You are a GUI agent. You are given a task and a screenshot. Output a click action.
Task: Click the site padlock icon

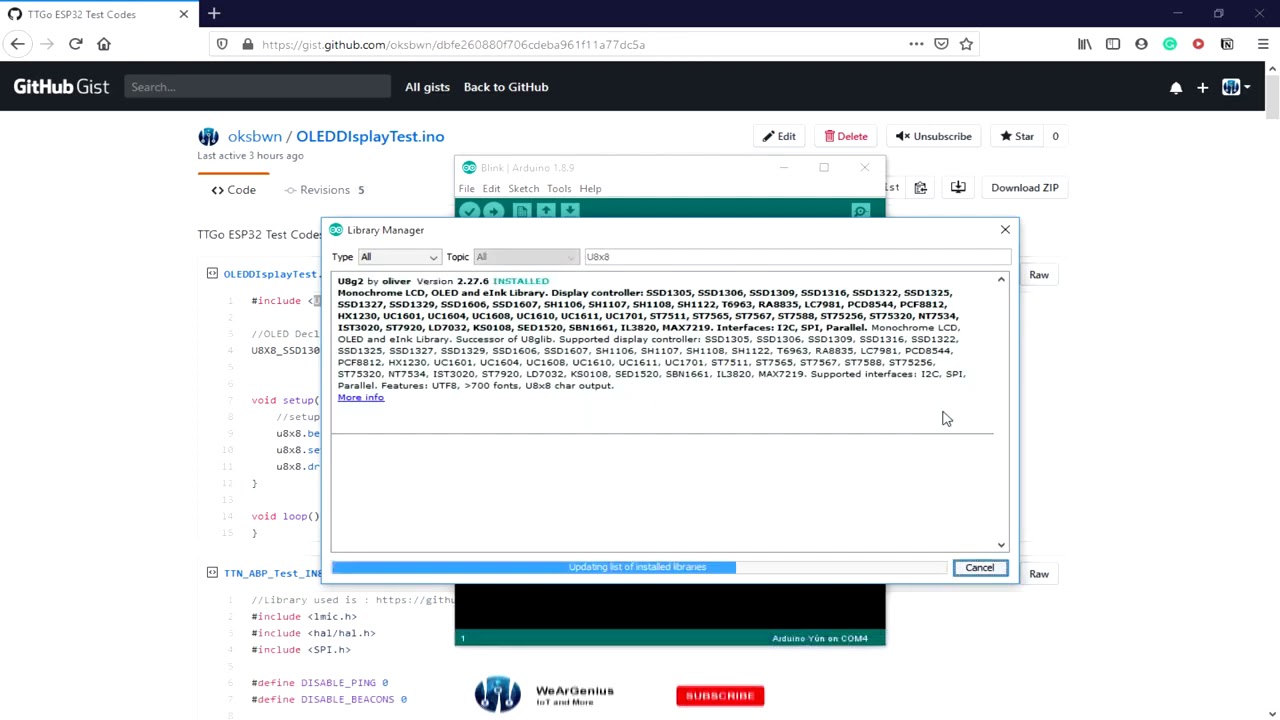point(247,44)
